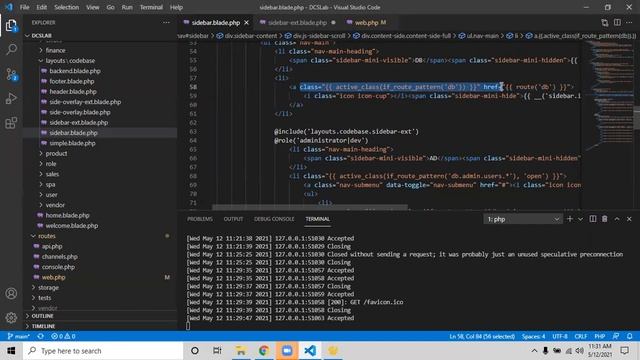The image size is (640, 360).
Task: Open backend.blade.php in explorer
Action: pyautogui.click(x=75, y=71)
